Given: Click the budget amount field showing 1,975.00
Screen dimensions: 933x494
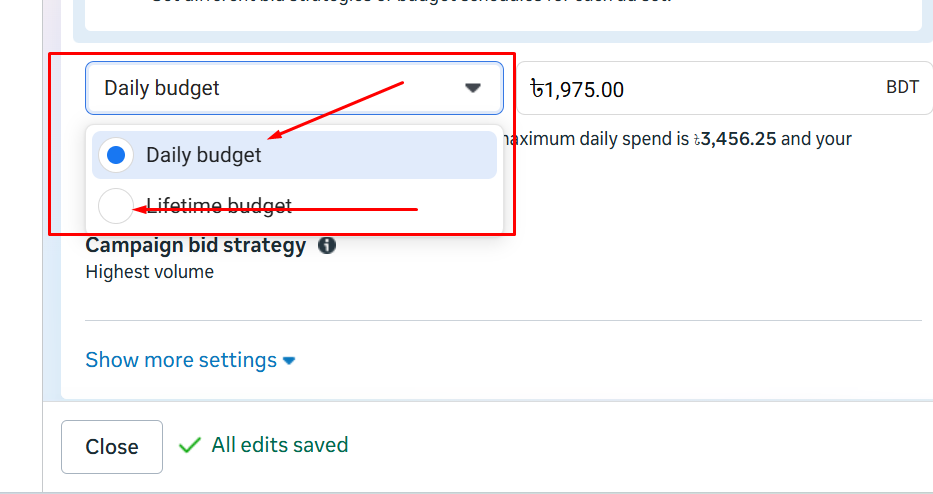Looking at the screenshot, I should pyautogui.click(x=700, y=89).
